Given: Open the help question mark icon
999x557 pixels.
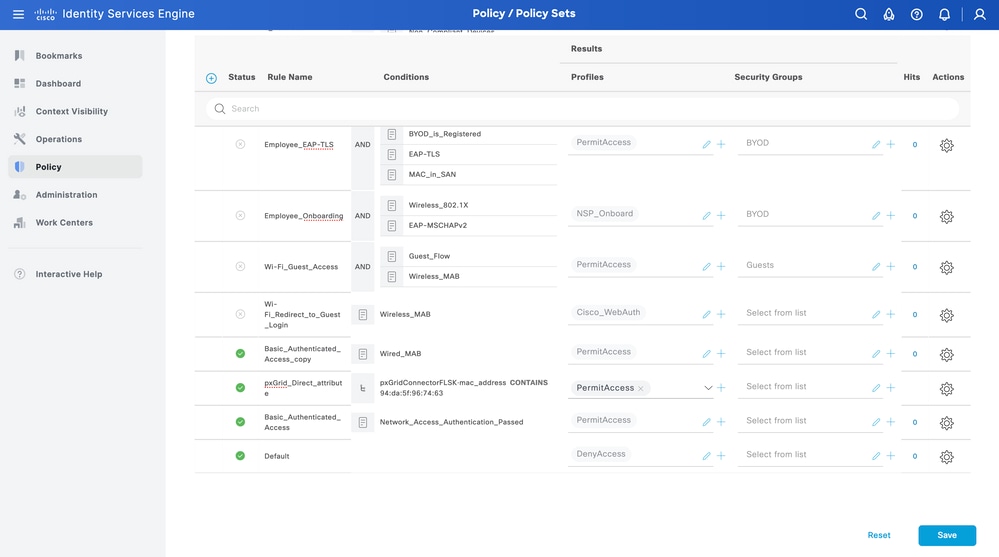Looking at the screenshot, I should pyautogui.click(x=916, y=14).
